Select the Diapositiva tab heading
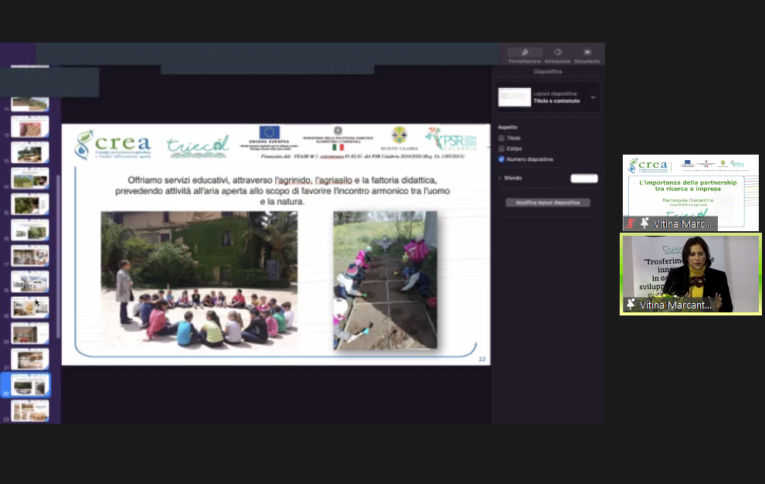The image size is (765, 484). [548, 72]
